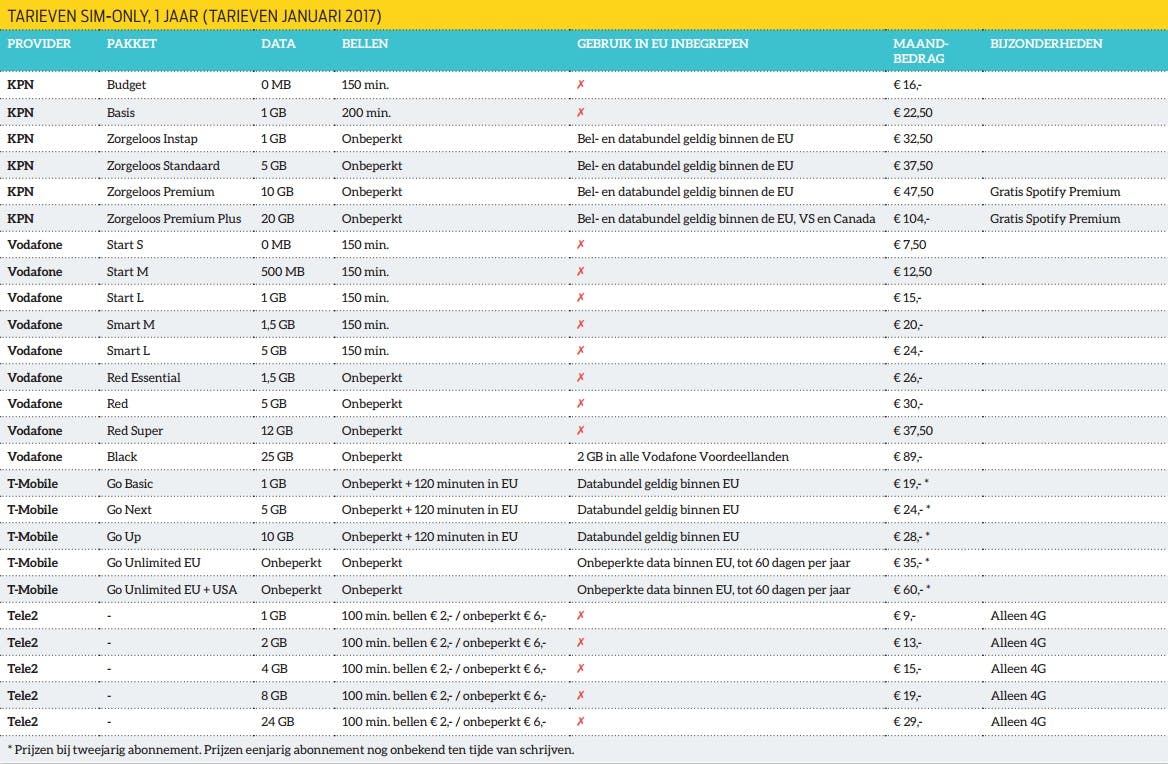Click the red cross in the Tele2 1 GB row
Screen dimensions: 1168x764
[x=580, y=616]
